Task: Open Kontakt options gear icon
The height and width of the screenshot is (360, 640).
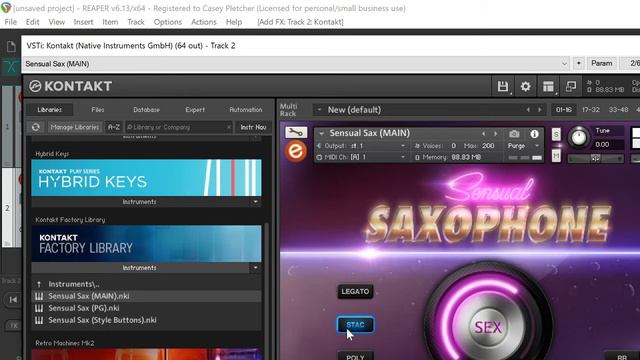Action: (x=525, y=86)
